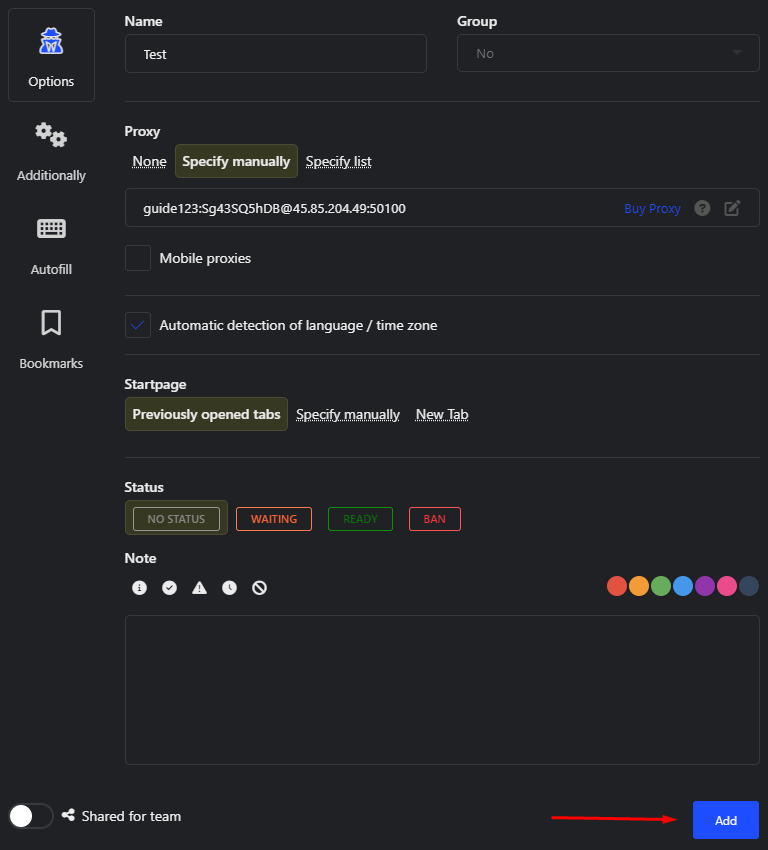Insert the clock note icon
This screenshot has width=768, height=850.
click(x=229, y=588)
